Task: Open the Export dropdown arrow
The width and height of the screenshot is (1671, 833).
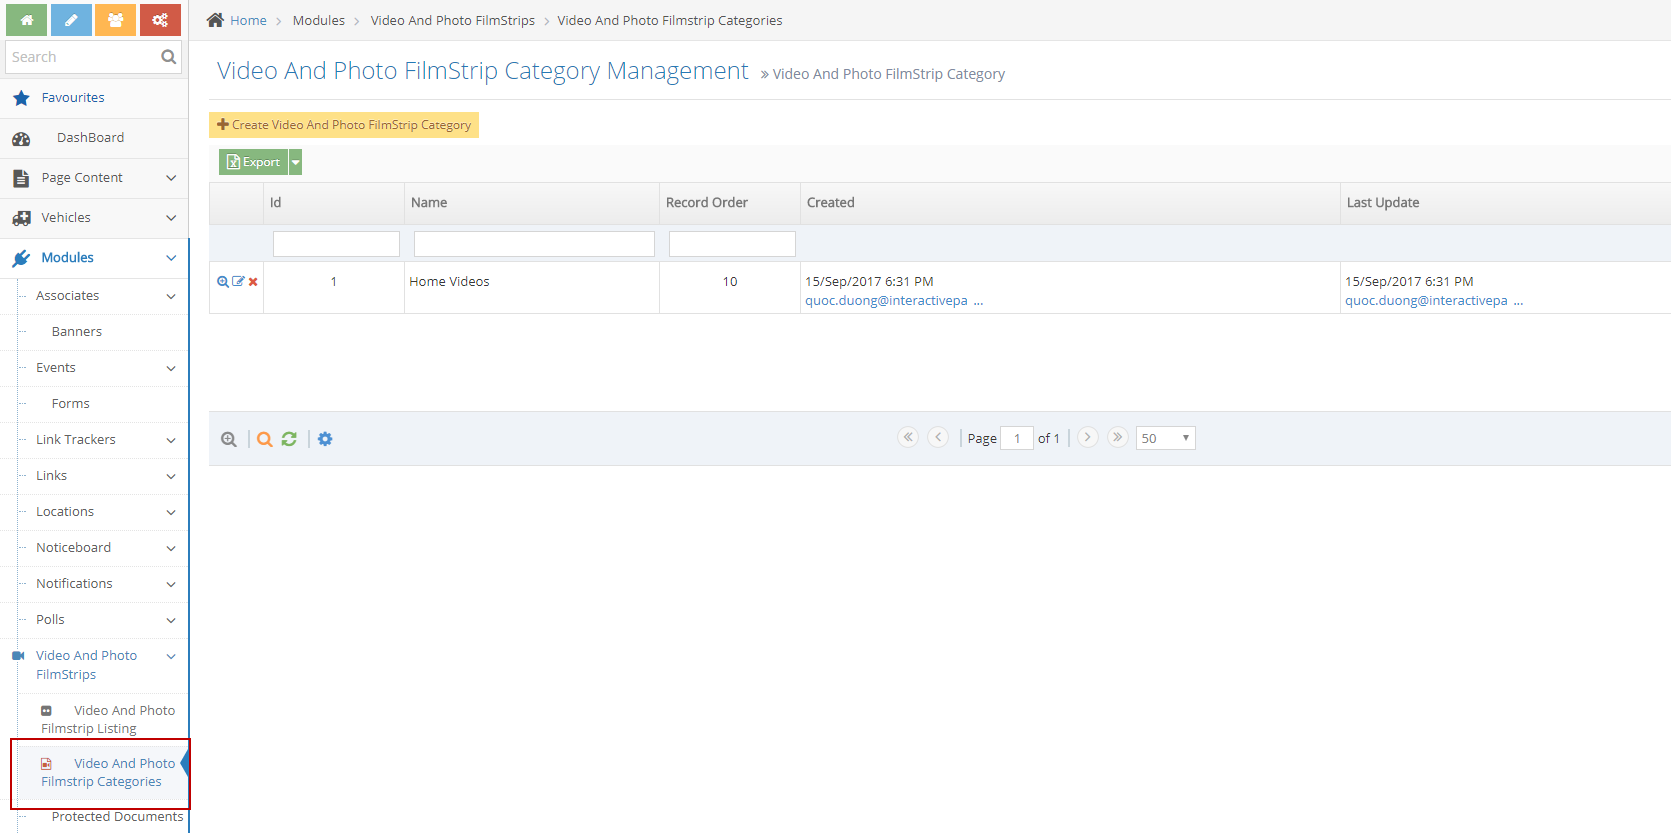Action: tap(296, 162)
